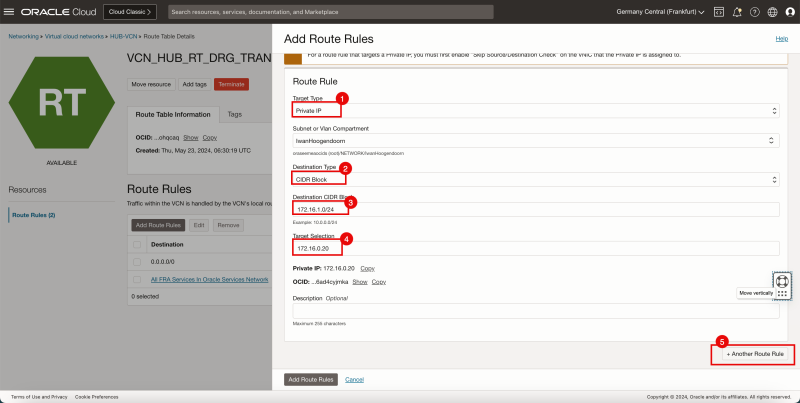Select Route Rules (2) in Resources
This screenshot has height=403, width=800.
33,215
